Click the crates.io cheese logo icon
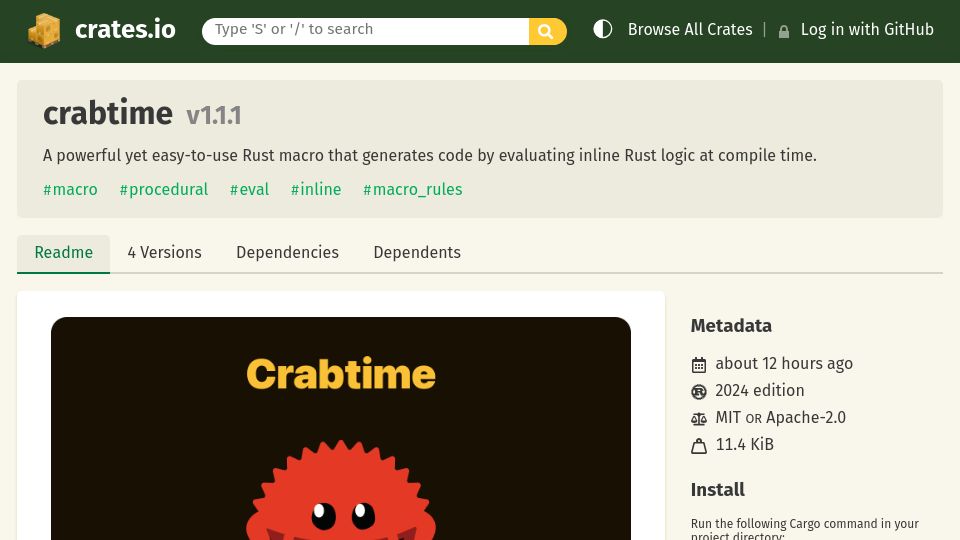960x540 pixels. pyautogui.click(x=44, y=30)
